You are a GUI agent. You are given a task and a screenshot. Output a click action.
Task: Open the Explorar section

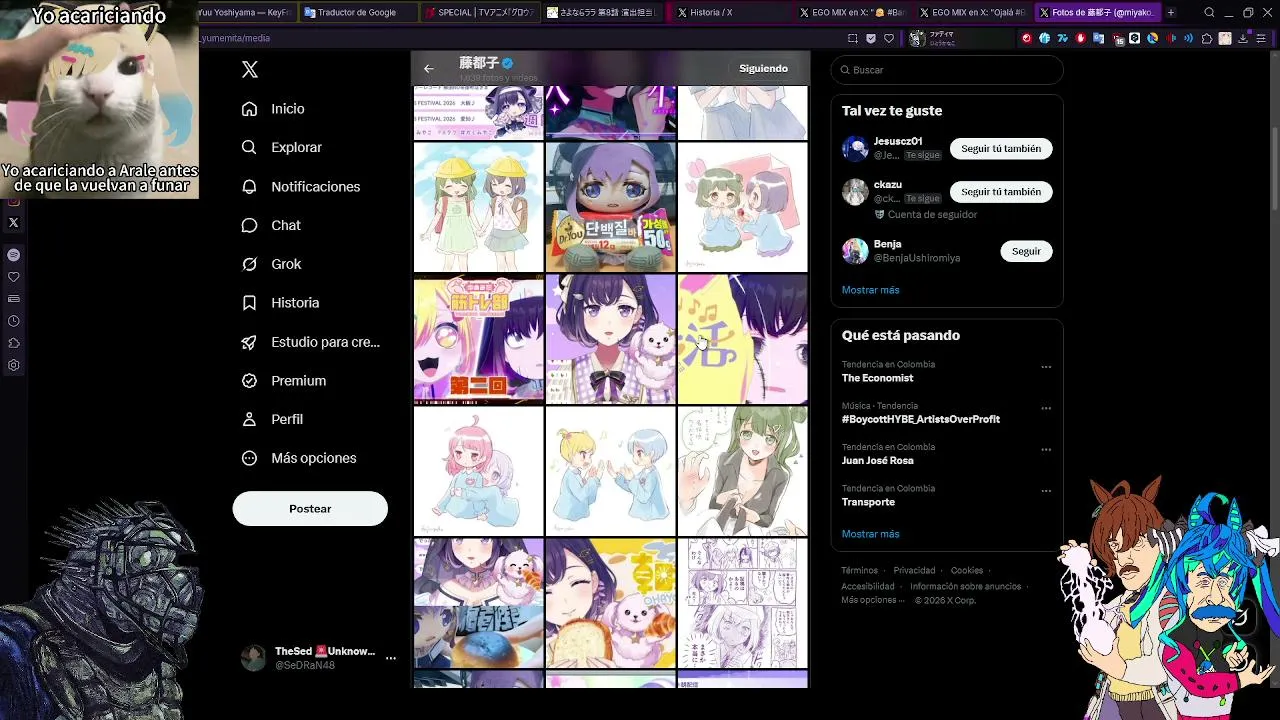tap(282, 147)
